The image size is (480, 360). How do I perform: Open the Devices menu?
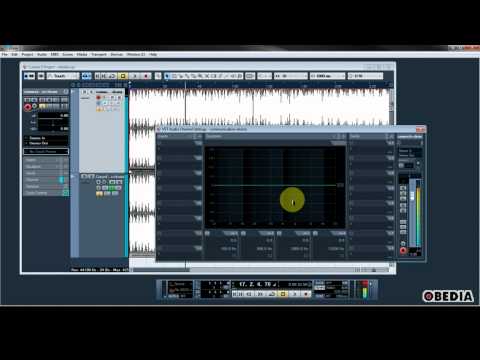(117, 54)
